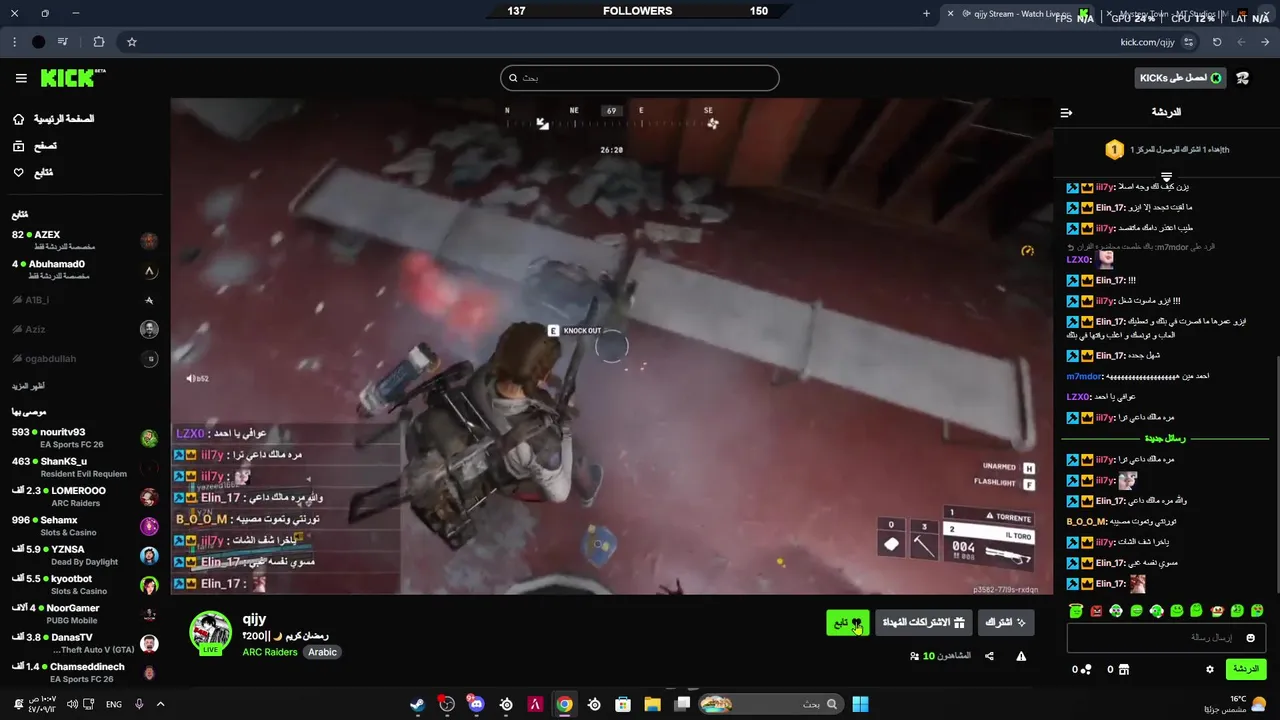The height and width of the screenshot is (720, 1280).
Task: Send chat with green Chat button
Action: (x=1245, y=669)
